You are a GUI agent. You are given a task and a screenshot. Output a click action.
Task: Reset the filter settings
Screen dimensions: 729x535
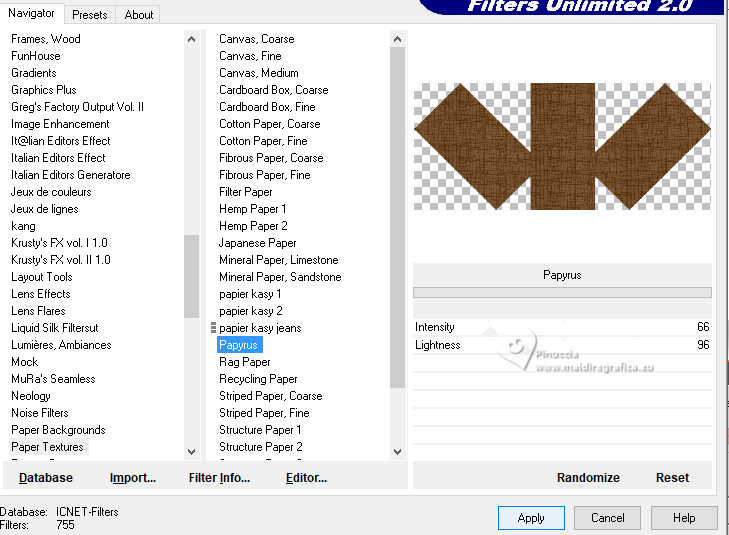672,477
